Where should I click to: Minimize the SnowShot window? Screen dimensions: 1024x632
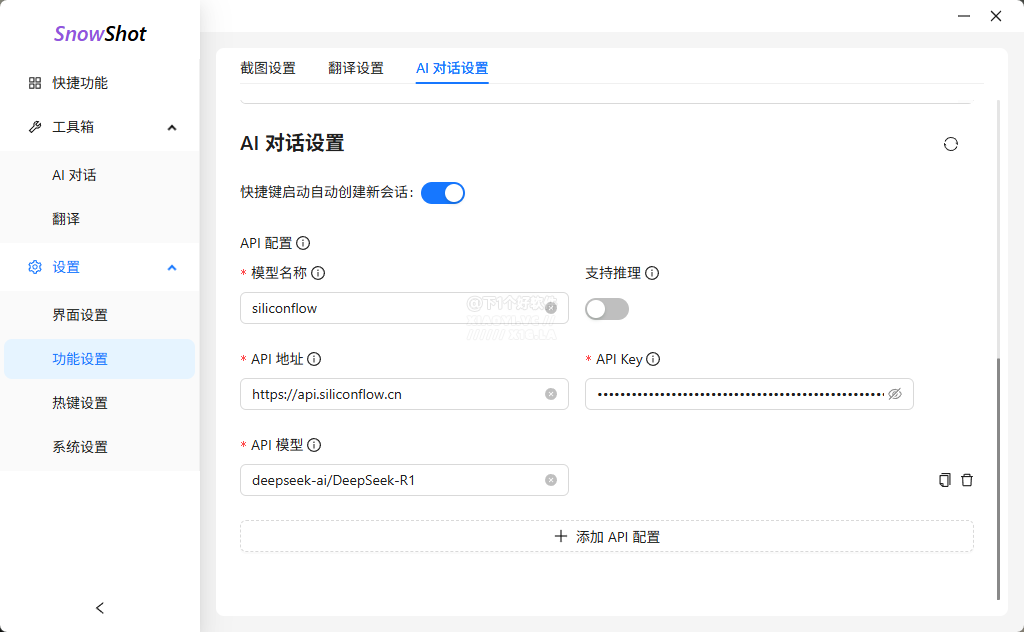pos(964,16)
